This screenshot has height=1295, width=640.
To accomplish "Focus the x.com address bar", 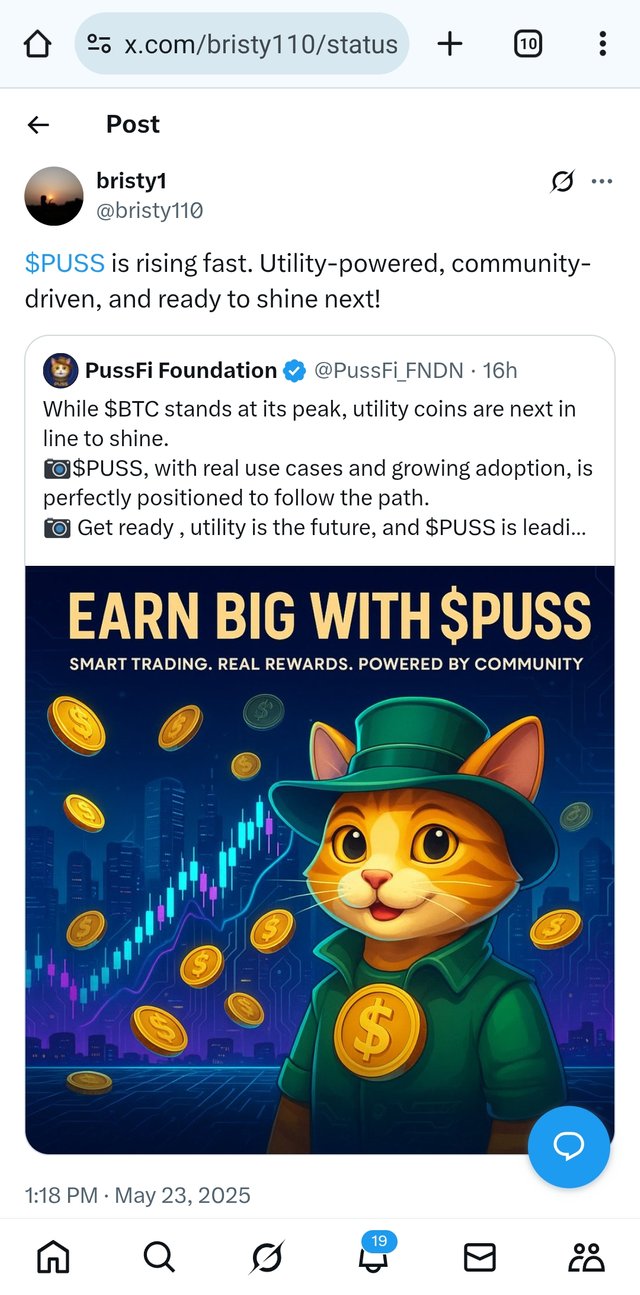I will pyautogui.click(x=242, y=44).
